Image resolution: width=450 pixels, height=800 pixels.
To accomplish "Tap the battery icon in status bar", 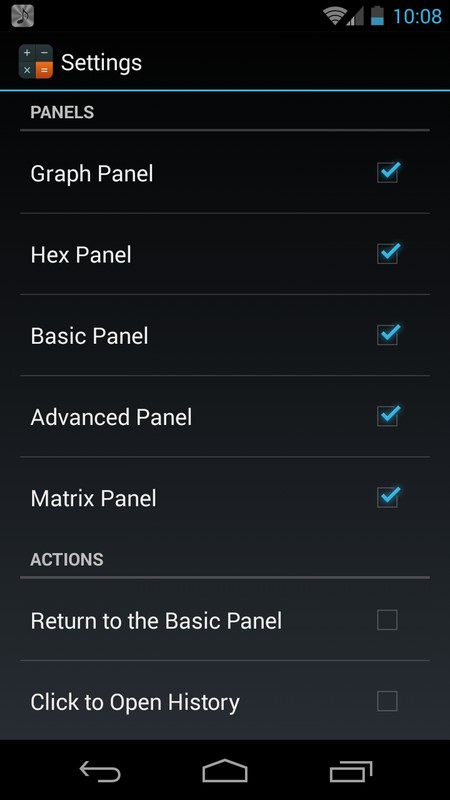I will point(377,15).
